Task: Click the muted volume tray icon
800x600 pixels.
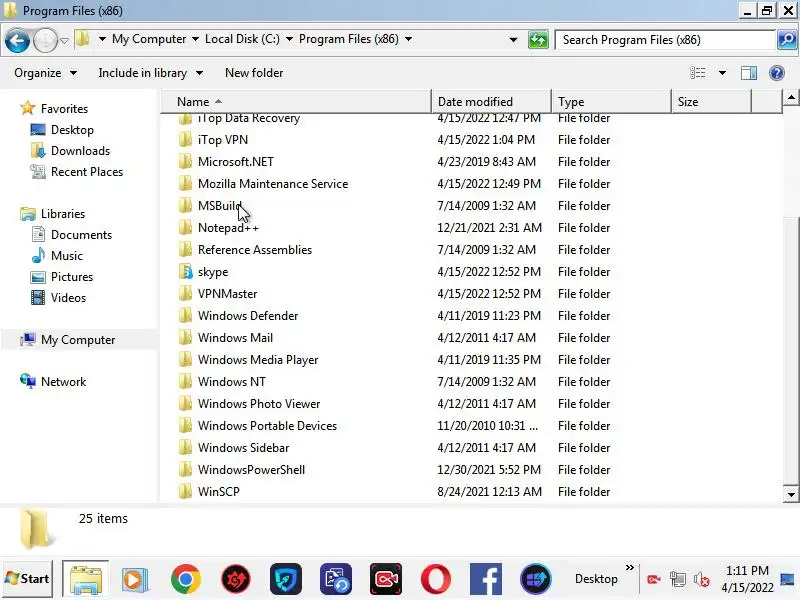Action: click(702, 580)
